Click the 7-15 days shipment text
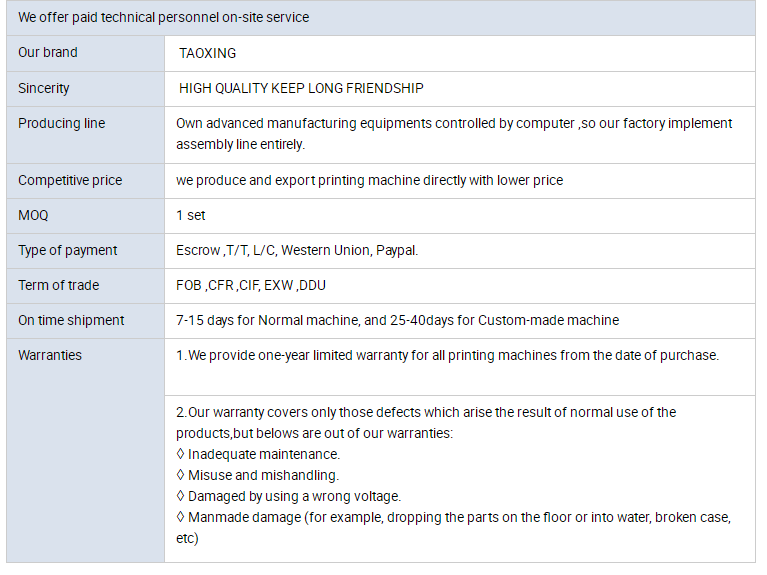The height and width of the screenshot is (575, 767). point(397,320)
